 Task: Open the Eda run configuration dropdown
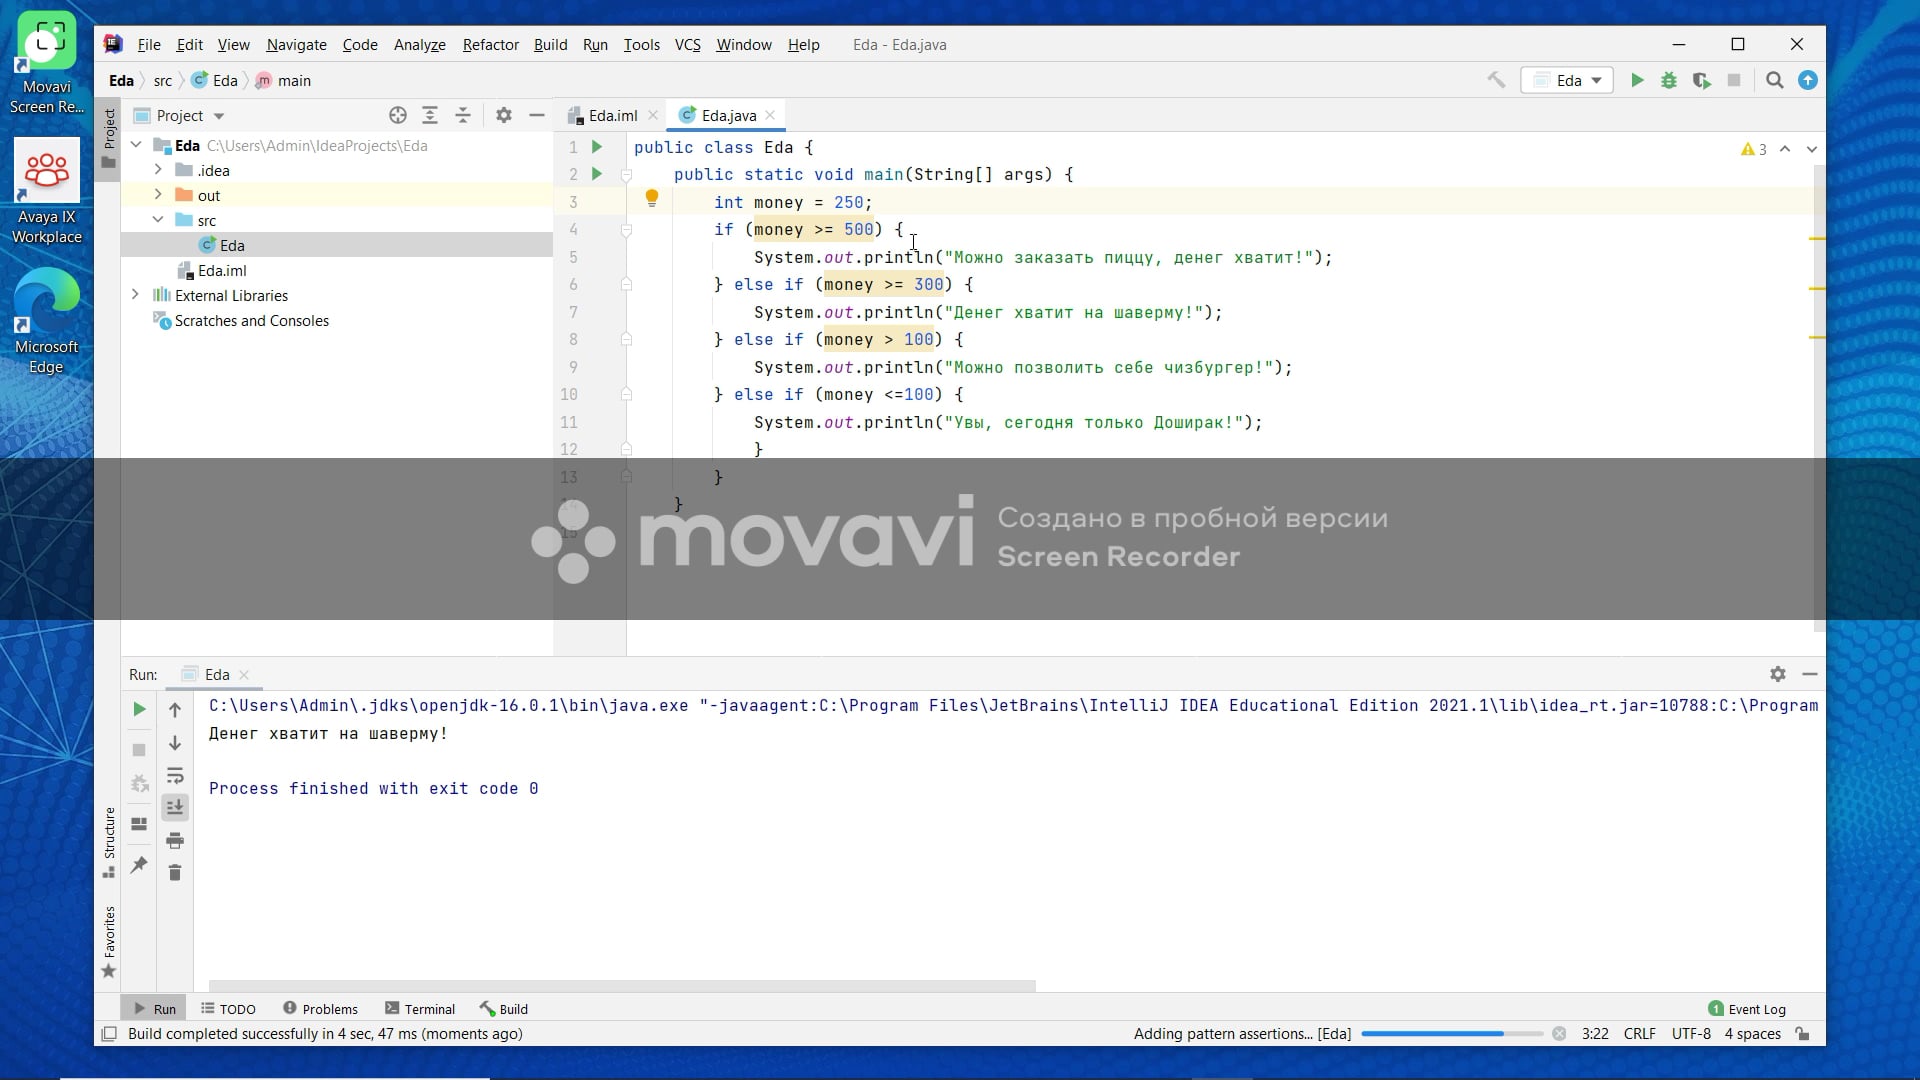(x=1567, y=80)
